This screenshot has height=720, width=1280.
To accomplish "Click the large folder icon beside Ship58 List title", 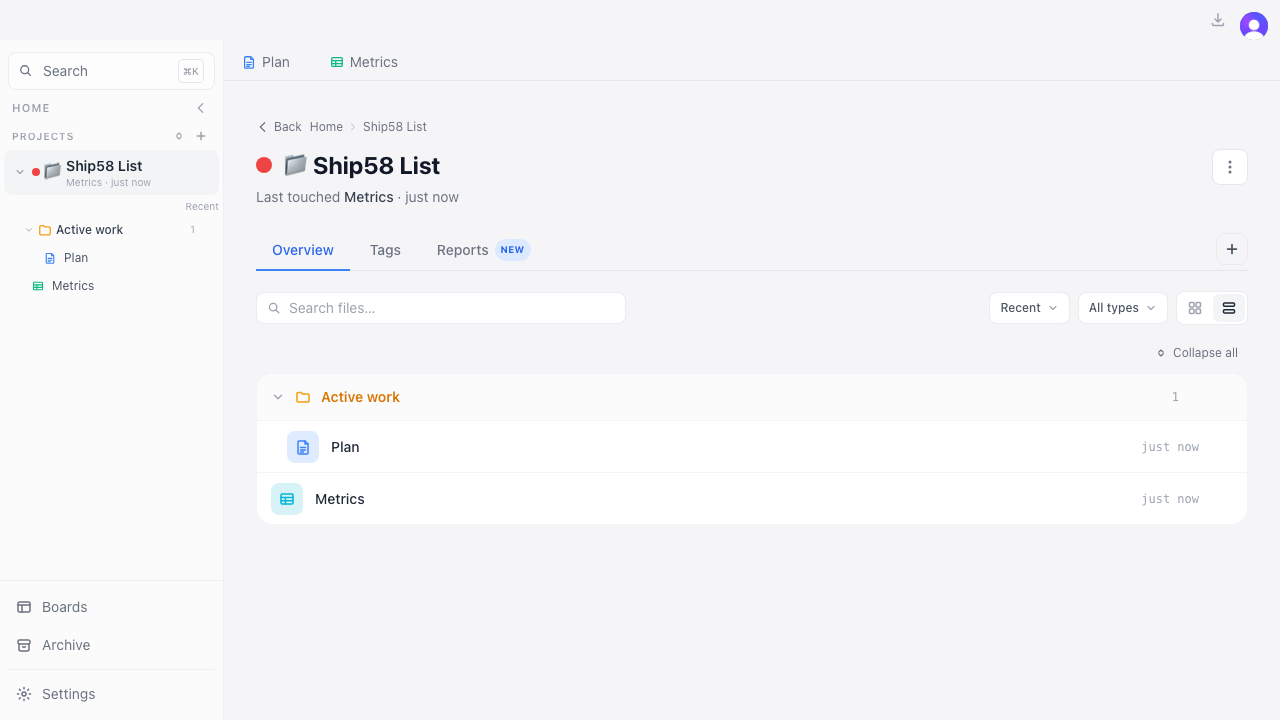I will tap(295, 165).
